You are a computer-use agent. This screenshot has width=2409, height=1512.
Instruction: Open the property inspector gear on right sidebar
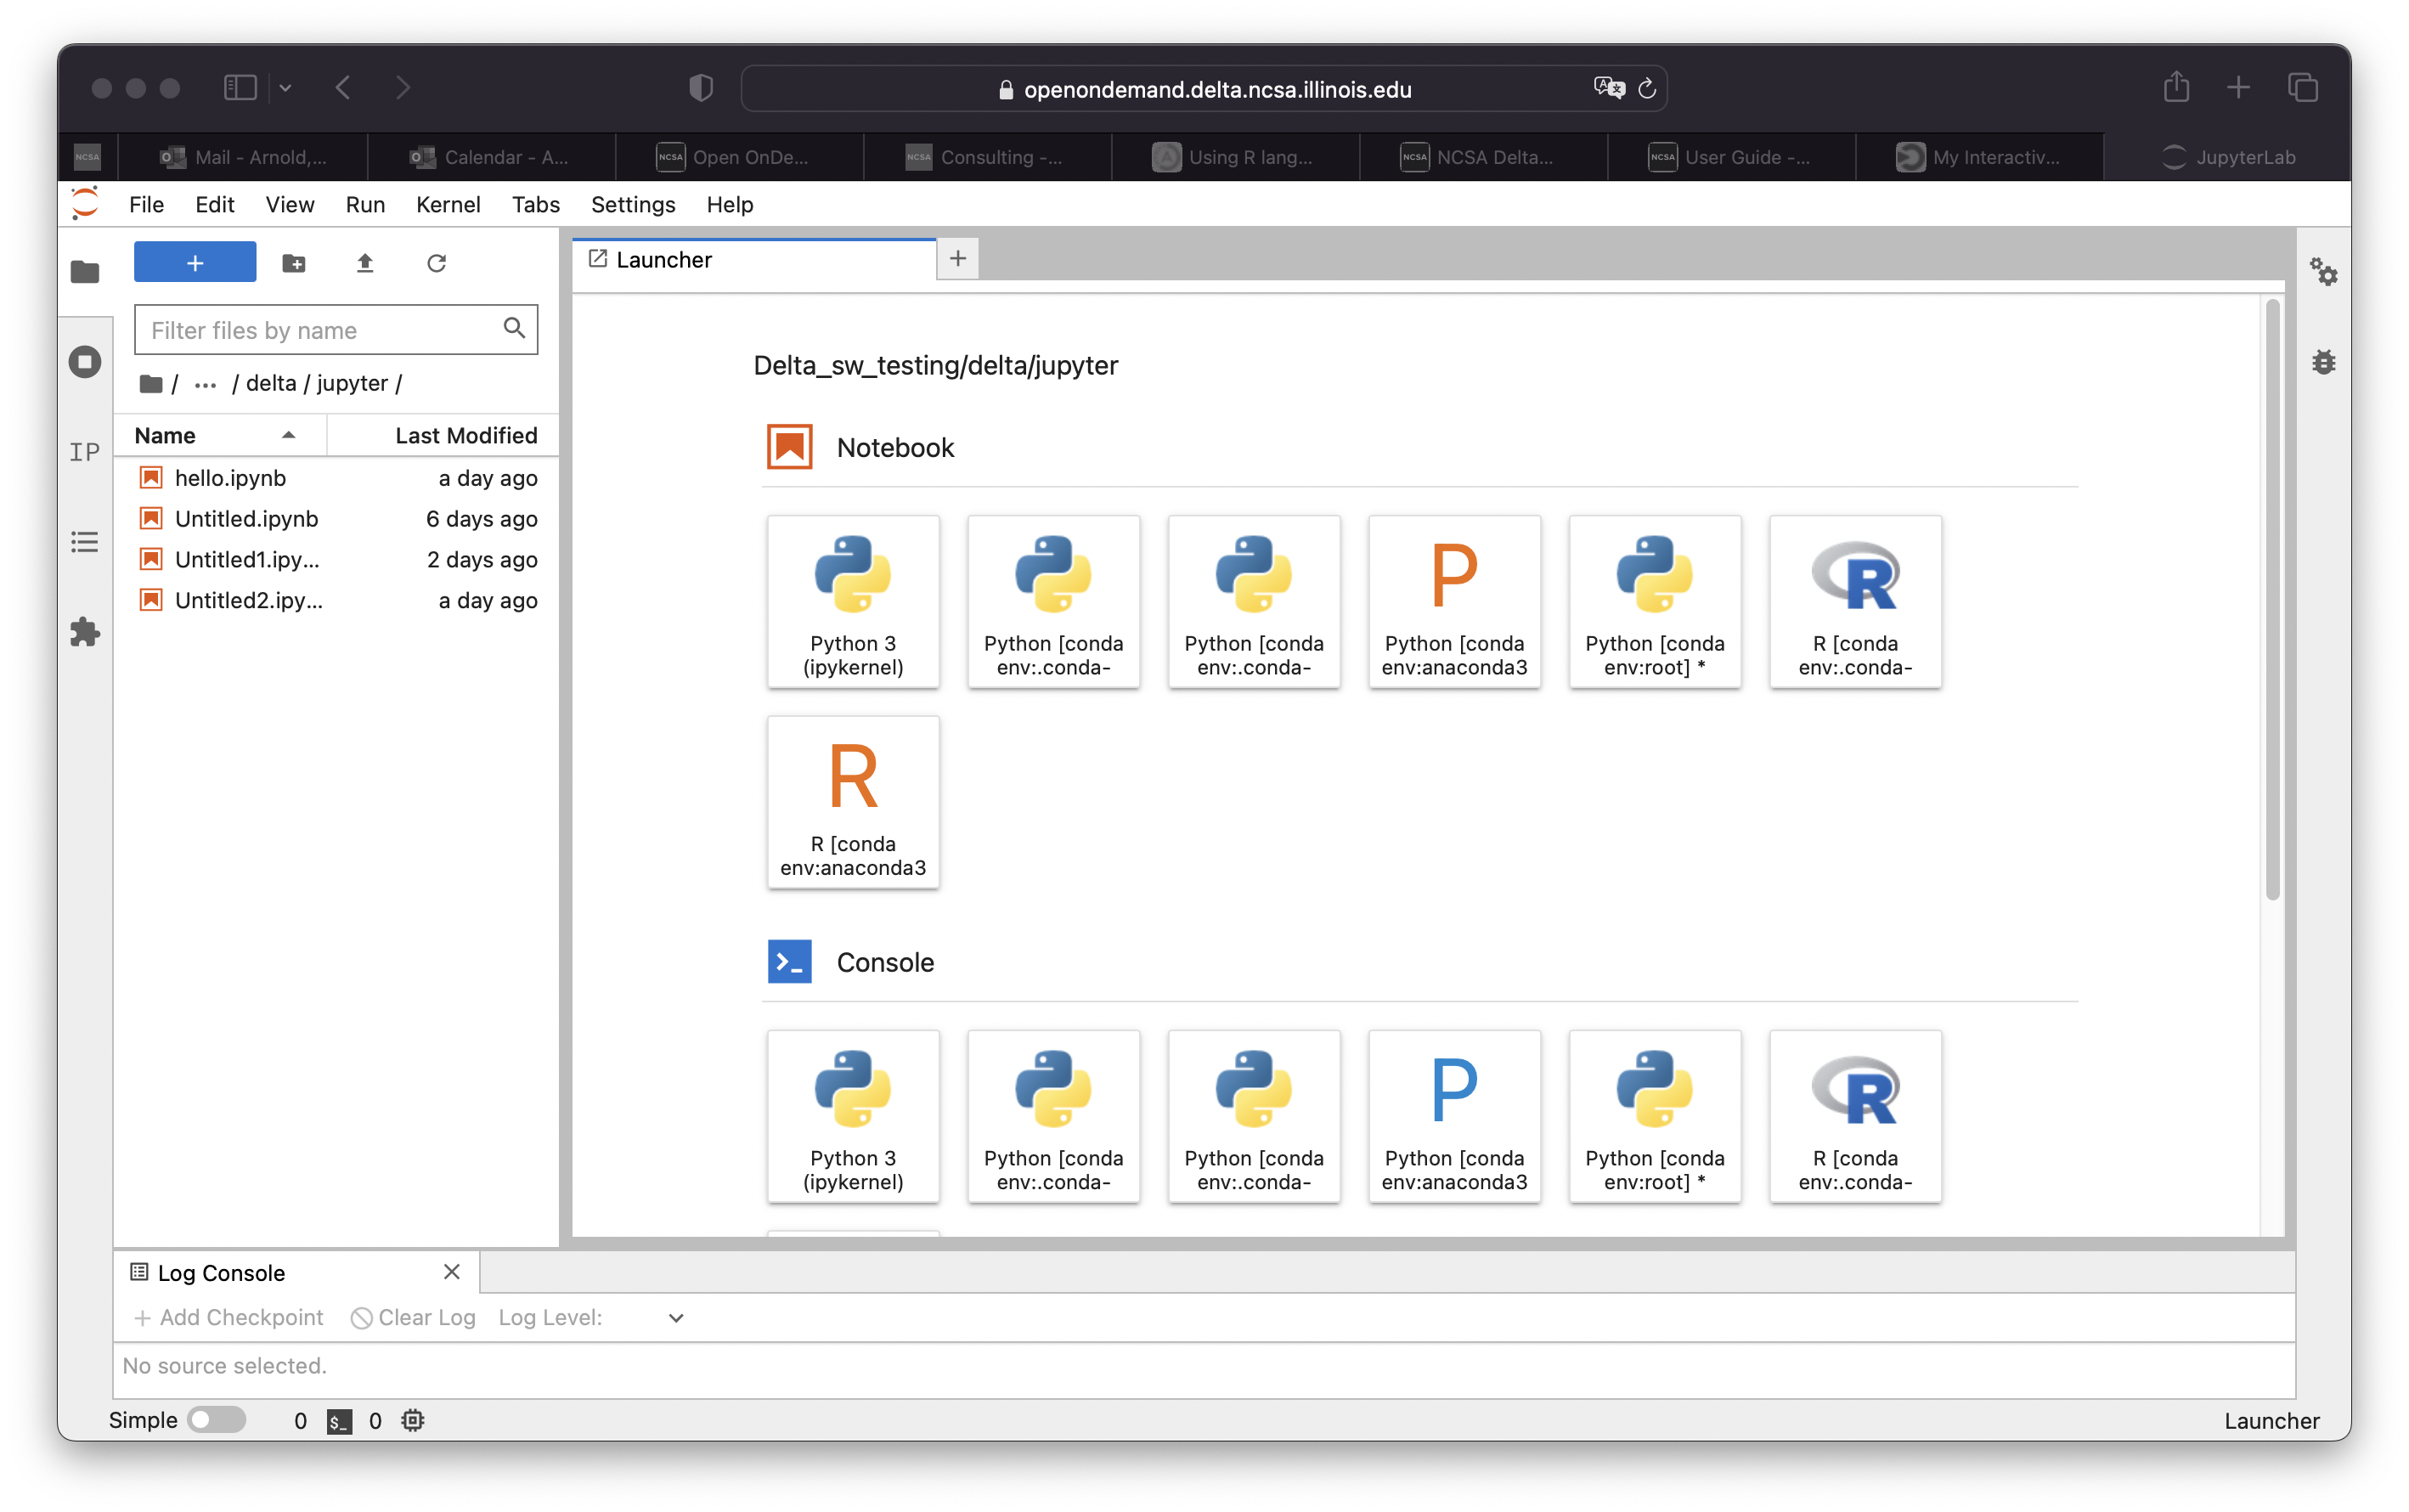pyautogui.click(x=2325, y=271)
